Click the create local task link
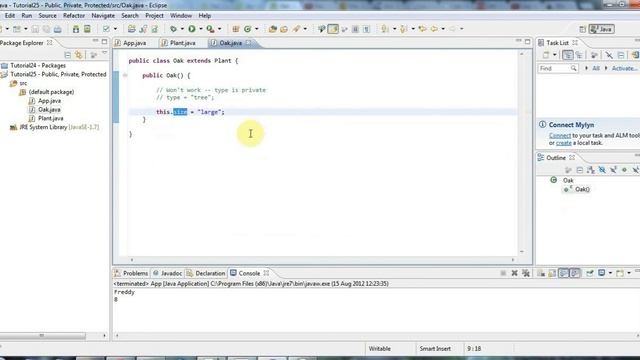 (x=564, y=143)
